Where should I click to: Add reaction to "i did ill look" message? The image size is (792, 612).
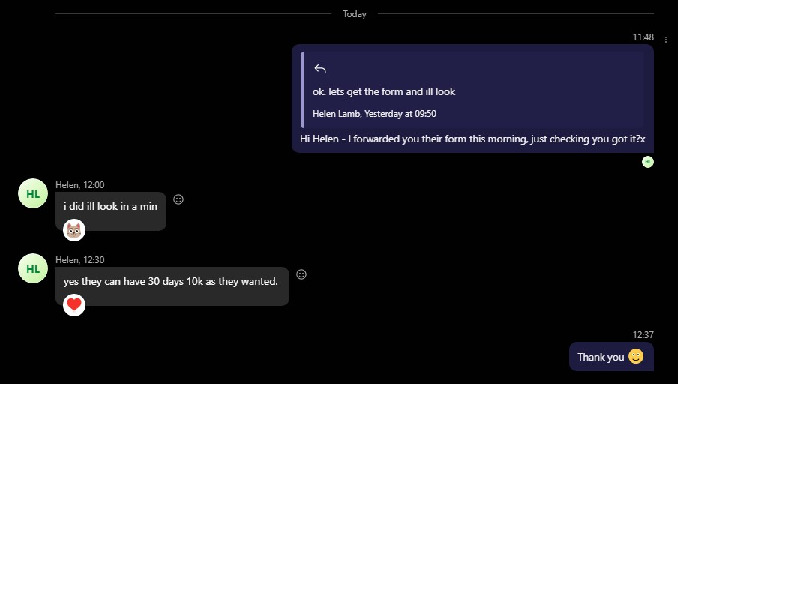point(179,200)
